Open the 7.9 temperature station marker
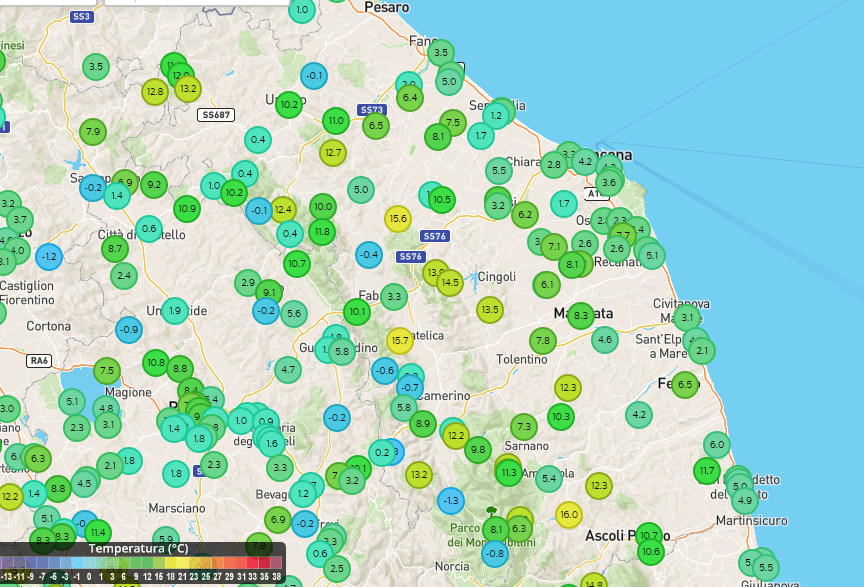 click(x=93, y=131)
